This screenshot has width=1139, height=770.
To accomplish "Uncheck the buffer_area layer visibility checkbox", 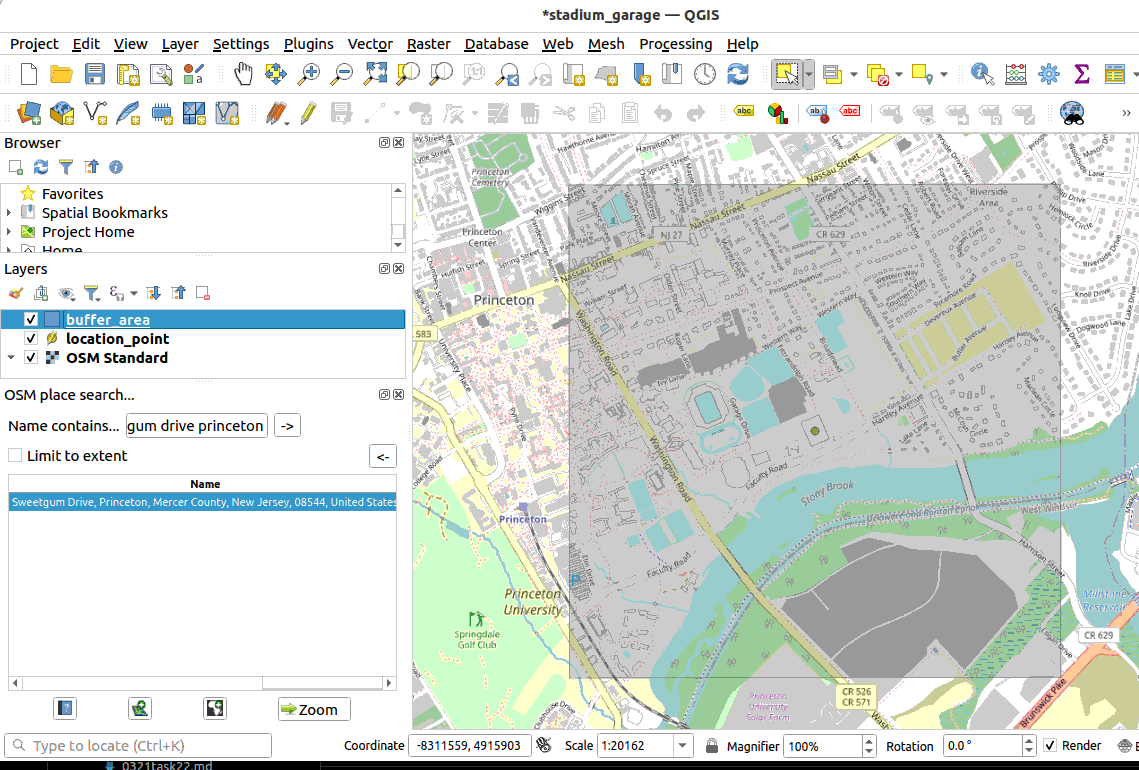I will pos(31,320).
